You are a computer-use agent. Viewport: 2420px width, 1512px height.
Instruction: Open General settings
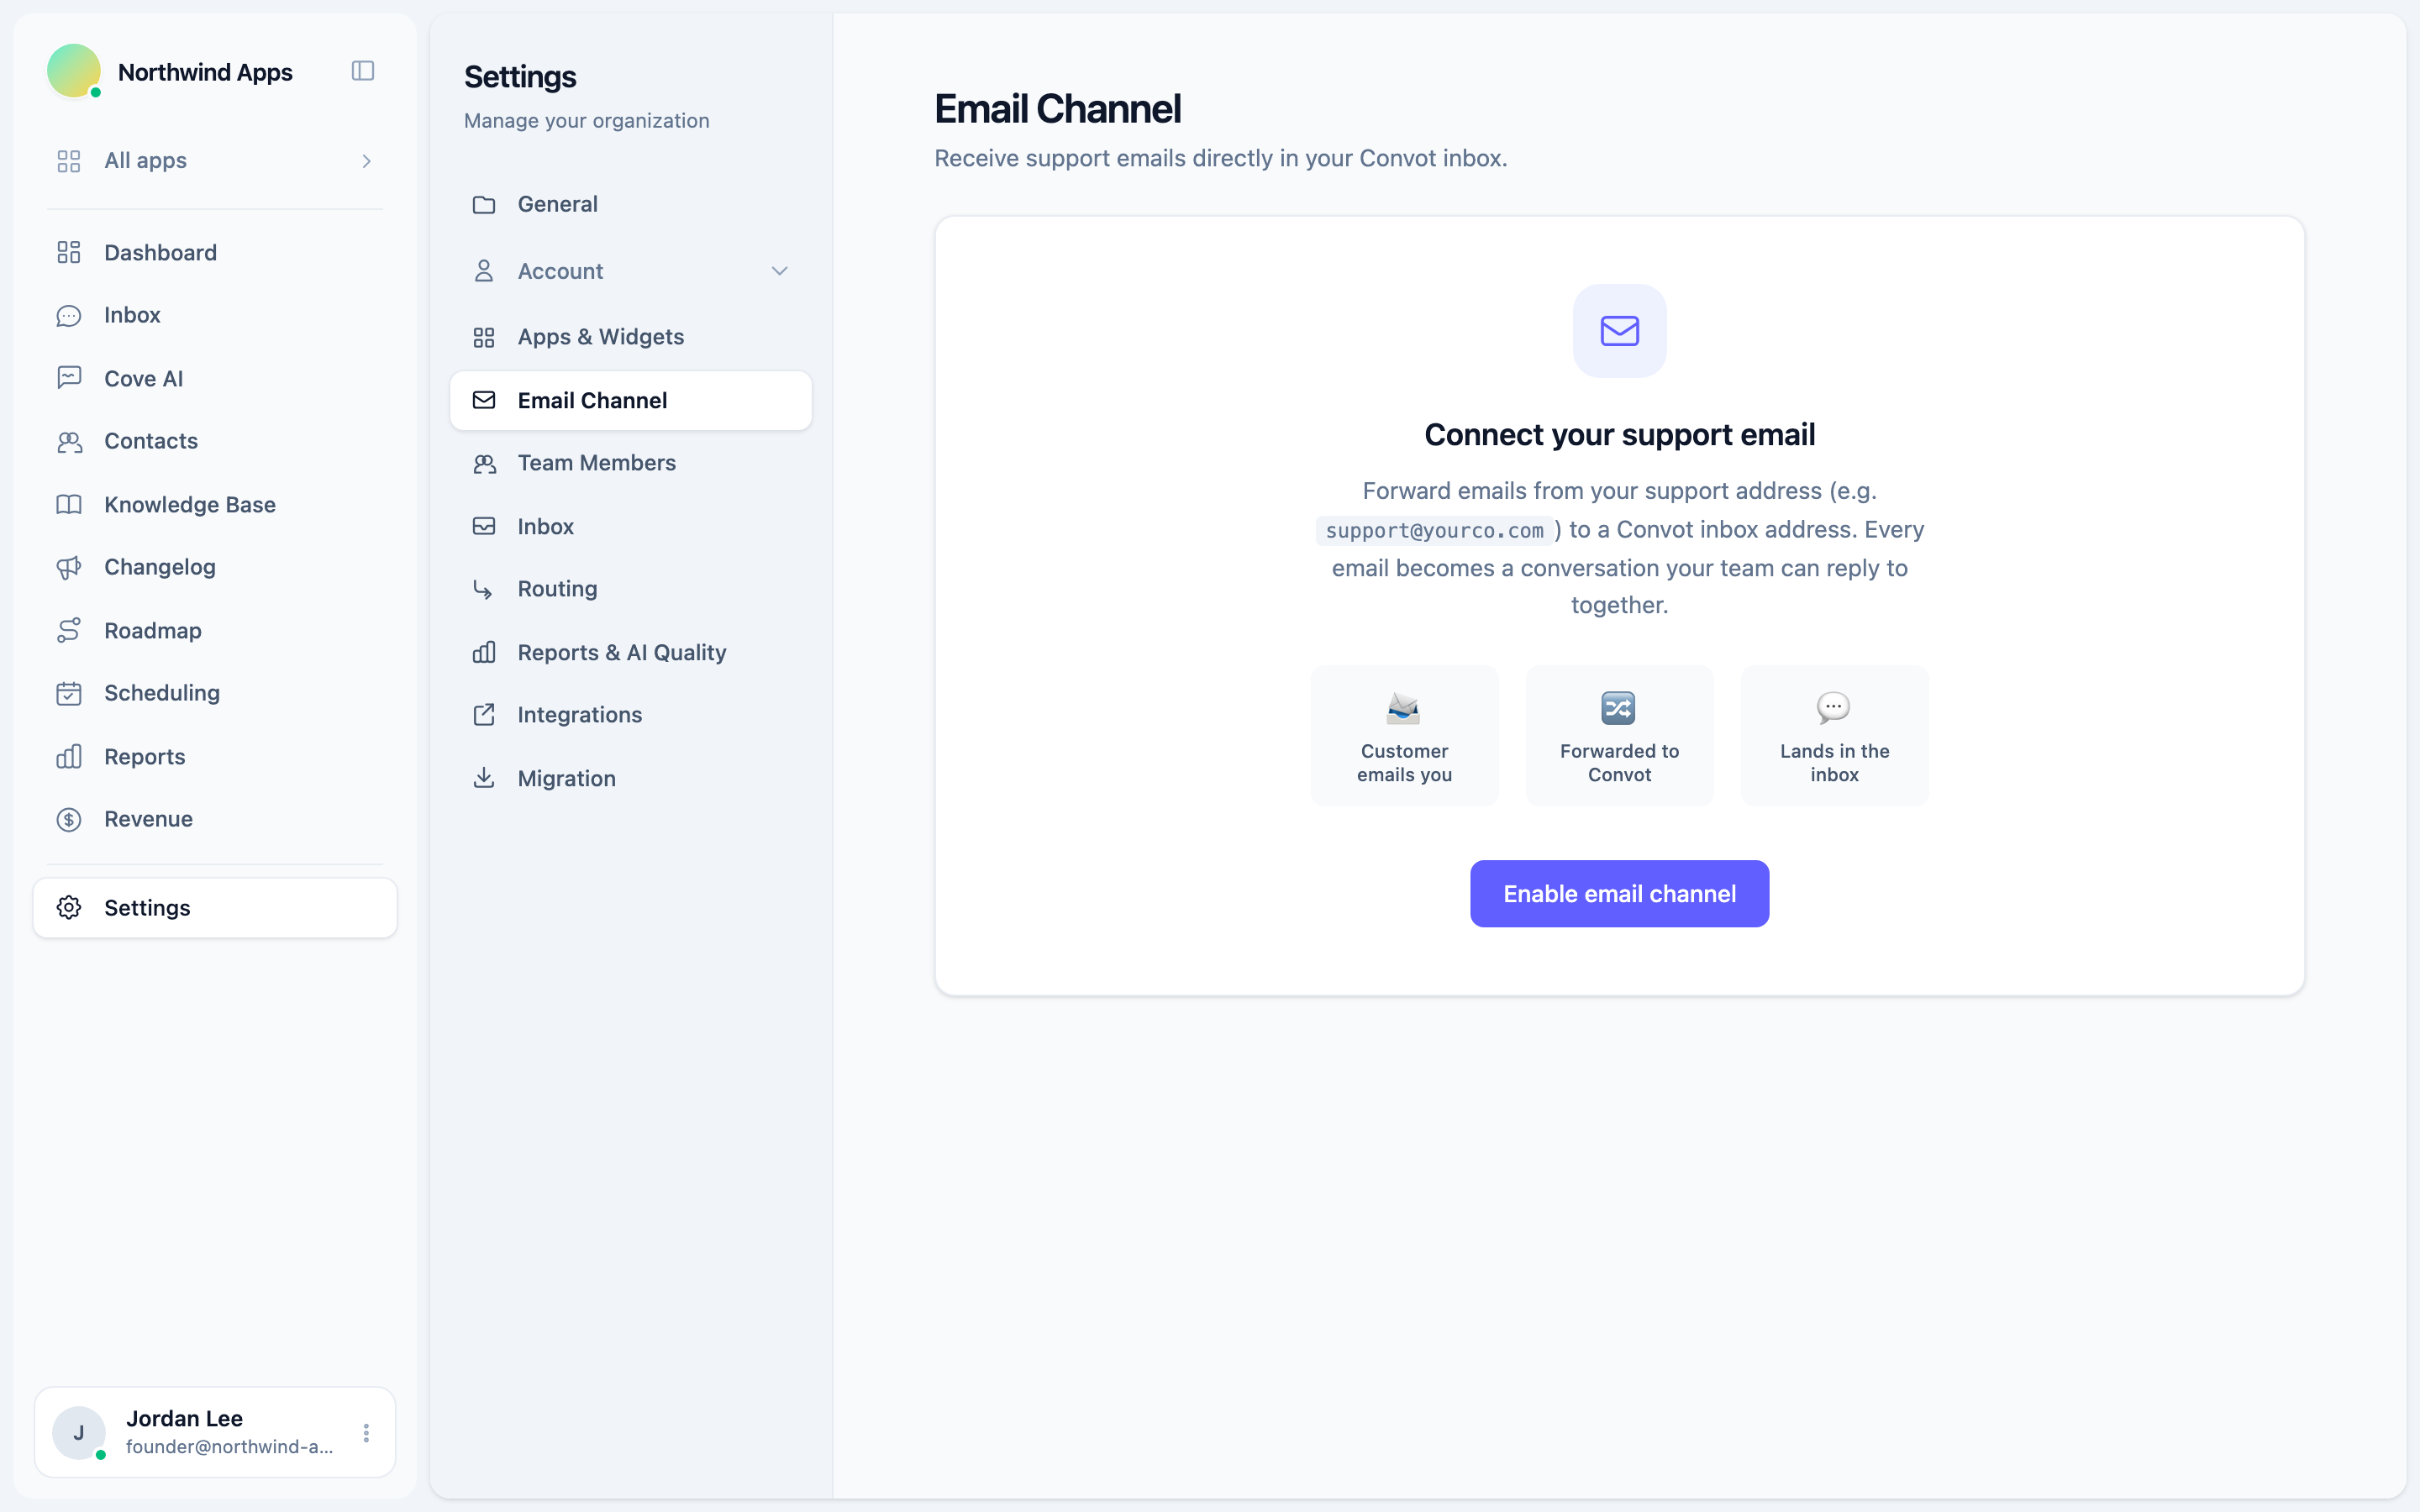(x=631, y=204)
